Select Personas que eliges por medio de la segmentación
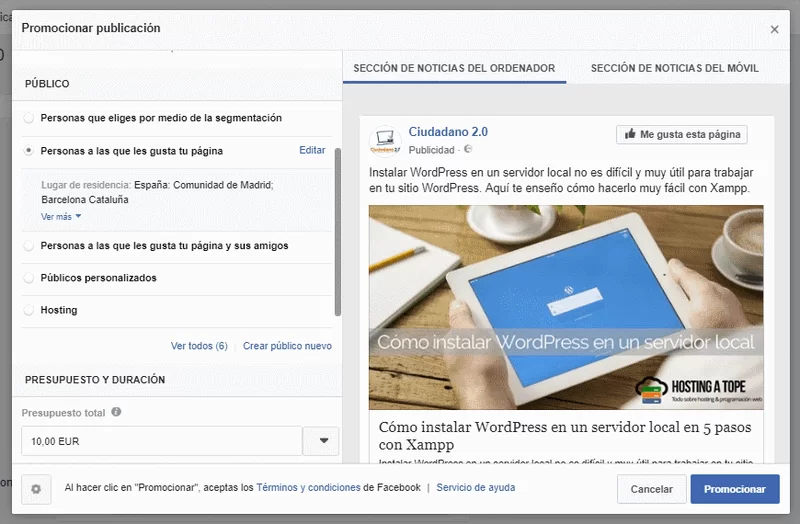The height and width of the screenshot is (524, 800). [29, 118]
